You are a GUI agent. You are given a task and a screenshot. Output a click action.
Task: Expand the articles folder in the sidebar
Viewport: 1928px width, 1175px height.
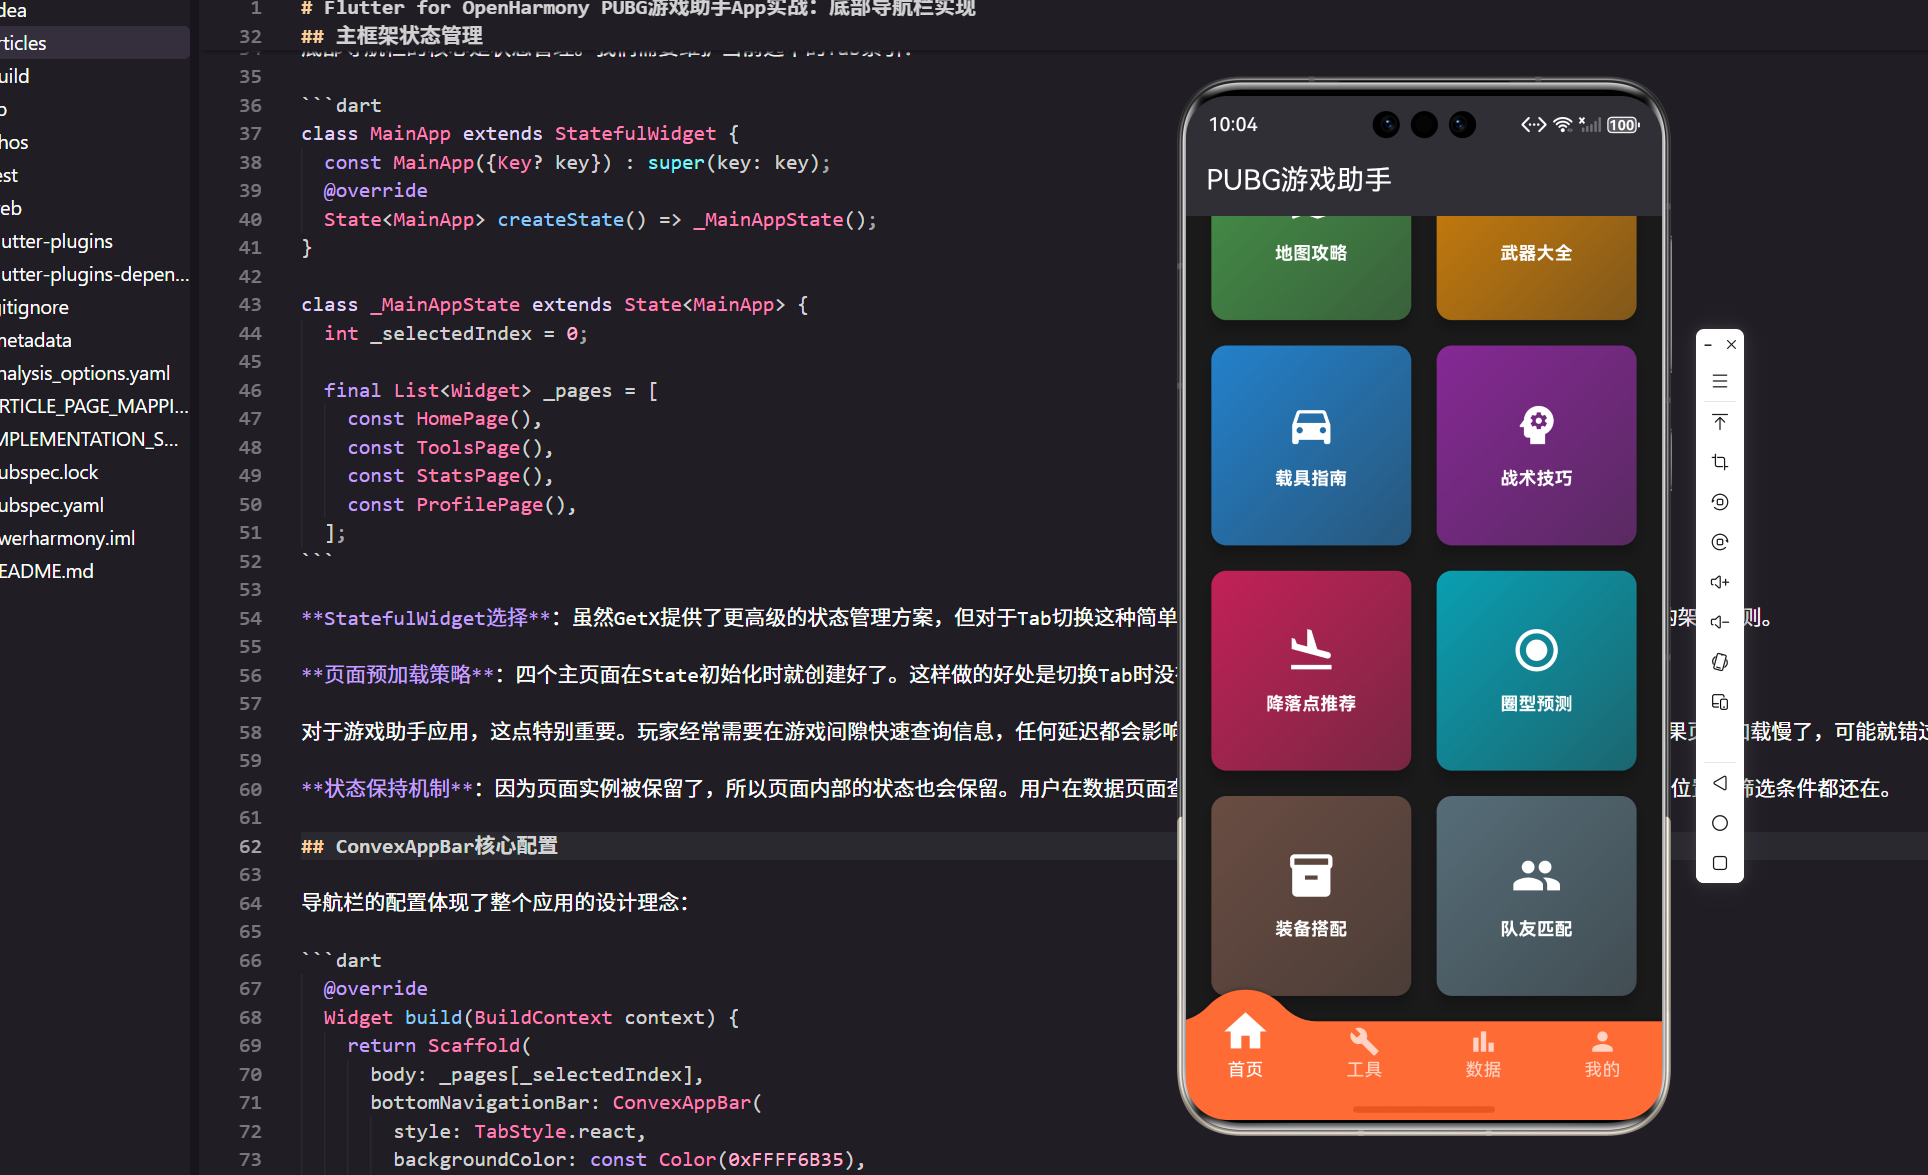pos(22,42)
